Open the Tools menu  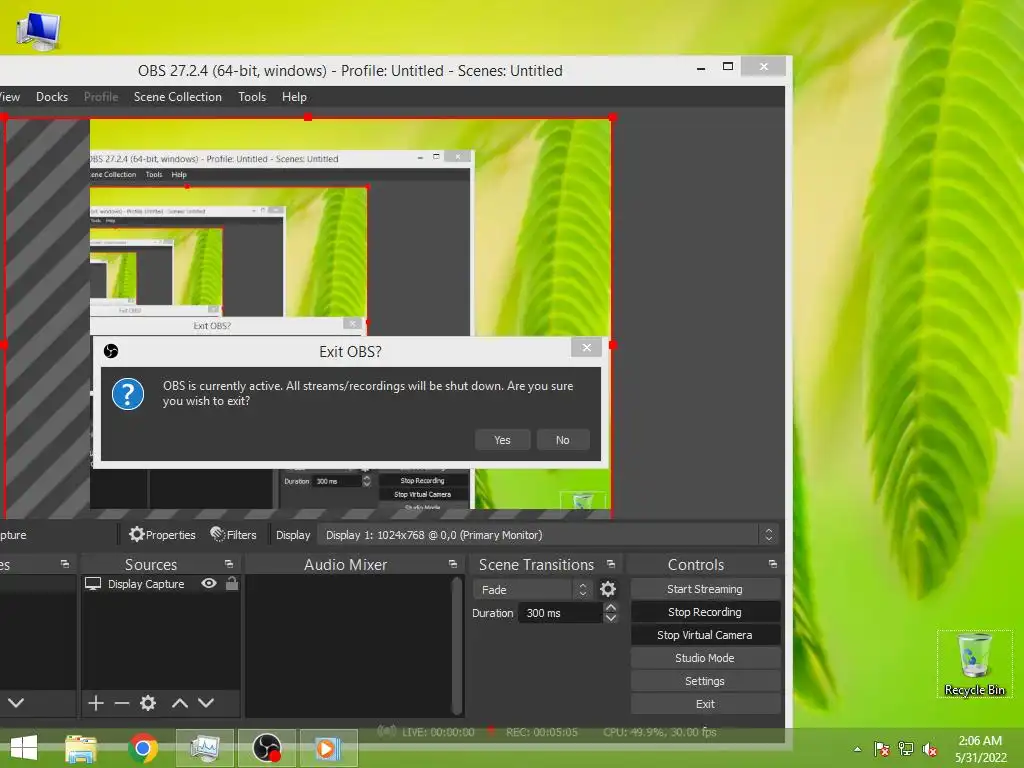click(252, 97)
